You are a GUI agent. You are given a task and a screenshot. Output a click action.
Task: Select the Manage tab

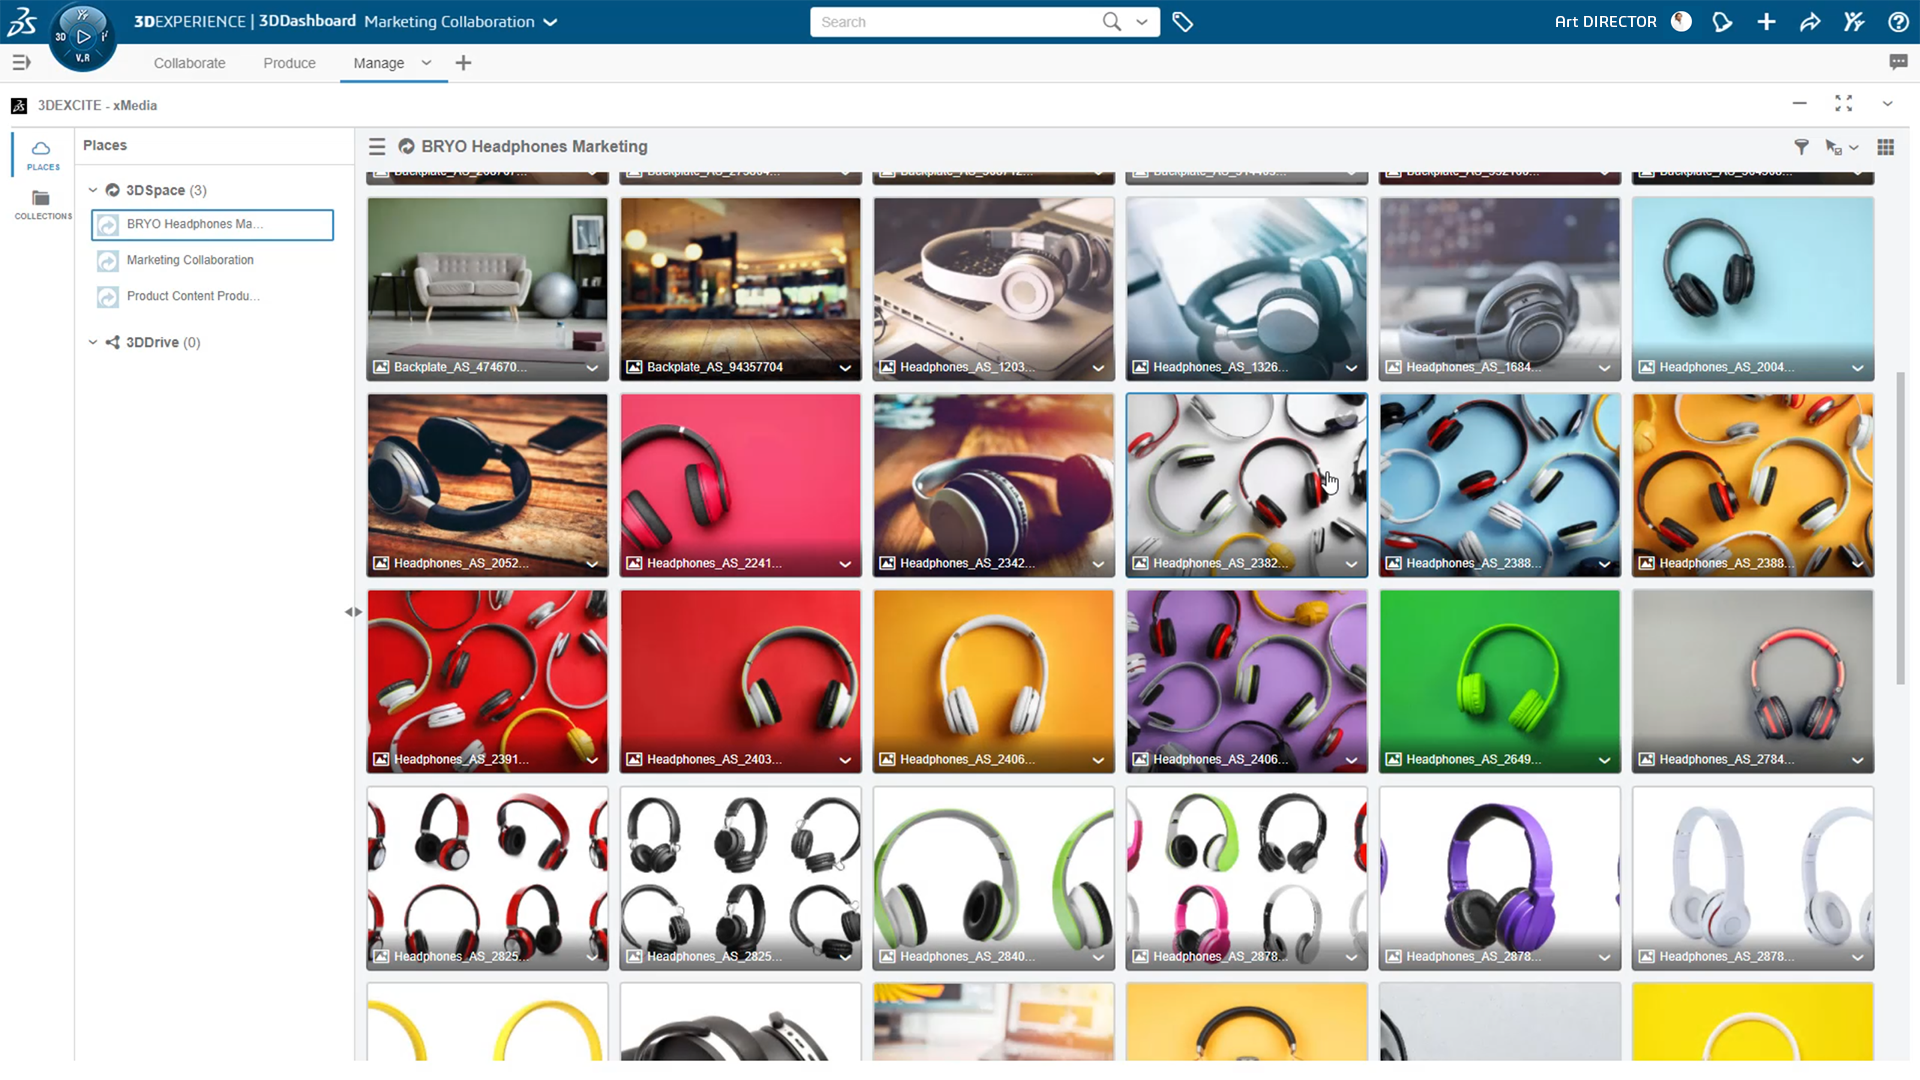(x=378, y=63)
